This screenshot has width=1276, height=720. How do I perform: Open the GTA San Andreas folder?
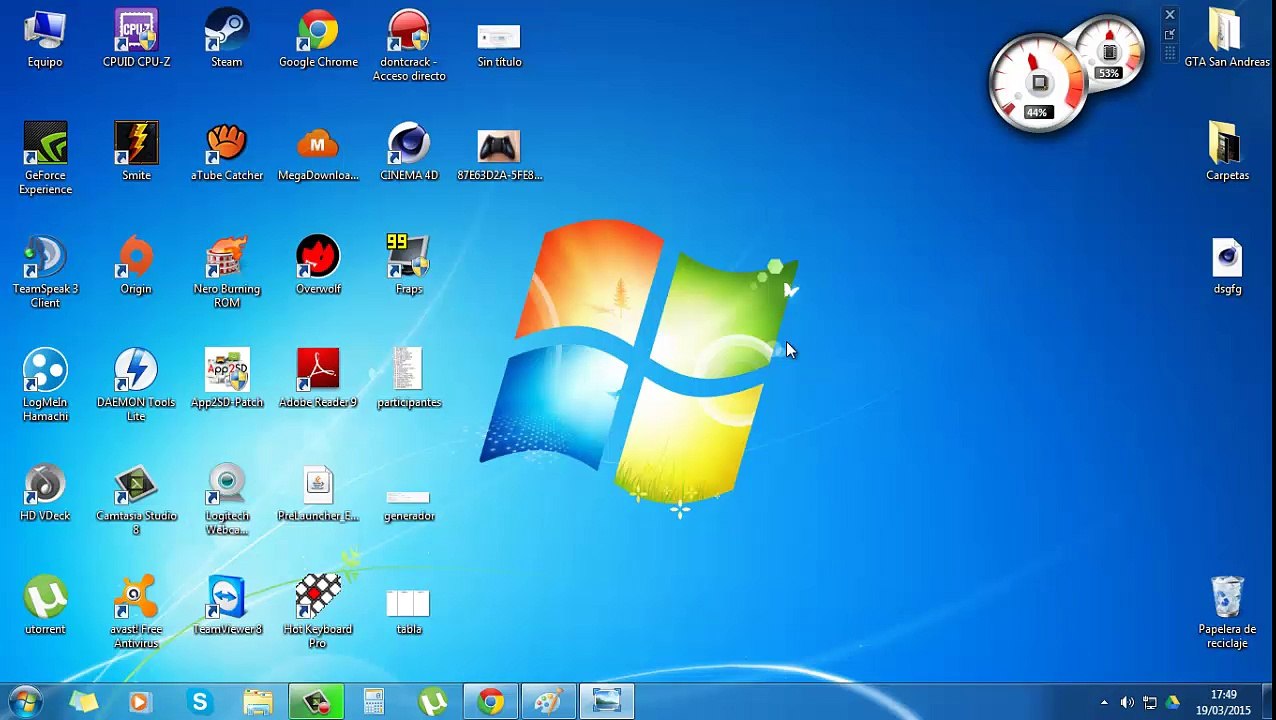pyautogui.click(x=1227, y=40)
